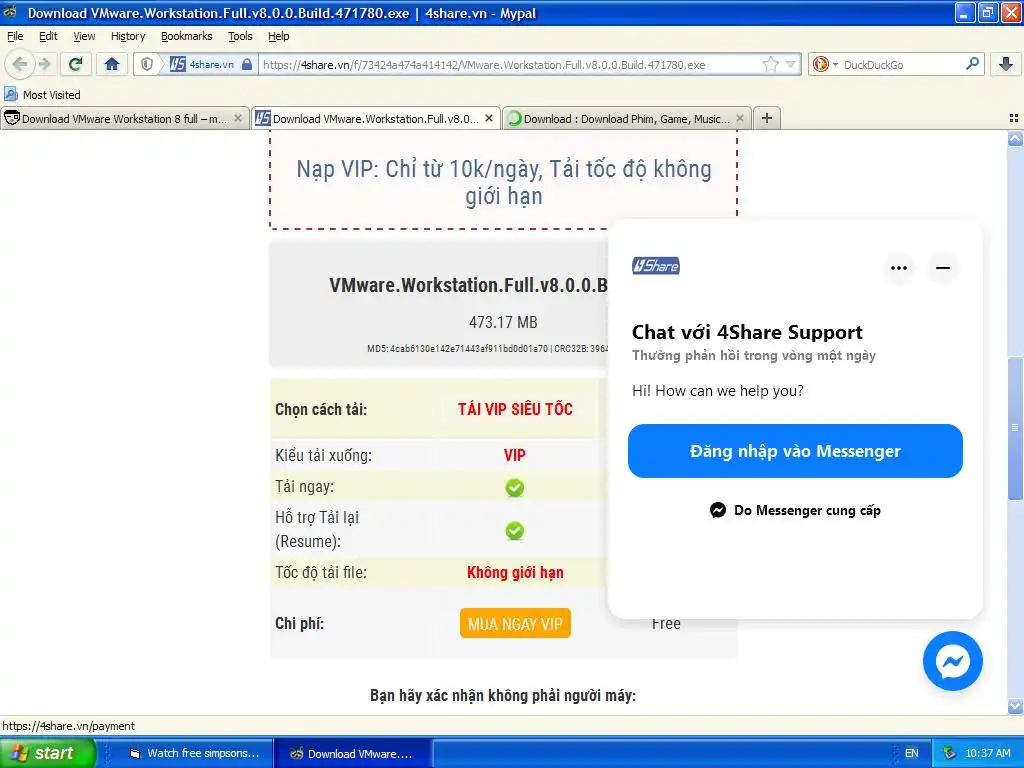This screenshot has width=1024, height=768.
Task: List all tabs button
Action: (1014, 118)
